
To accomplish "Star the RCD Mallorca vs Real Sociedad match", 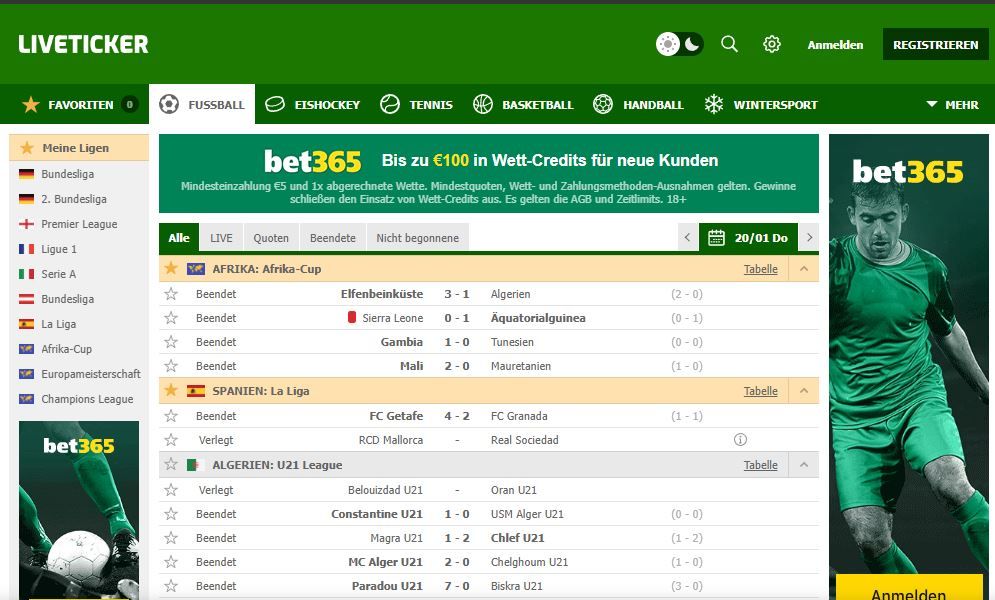I will (x=171, y=440).
